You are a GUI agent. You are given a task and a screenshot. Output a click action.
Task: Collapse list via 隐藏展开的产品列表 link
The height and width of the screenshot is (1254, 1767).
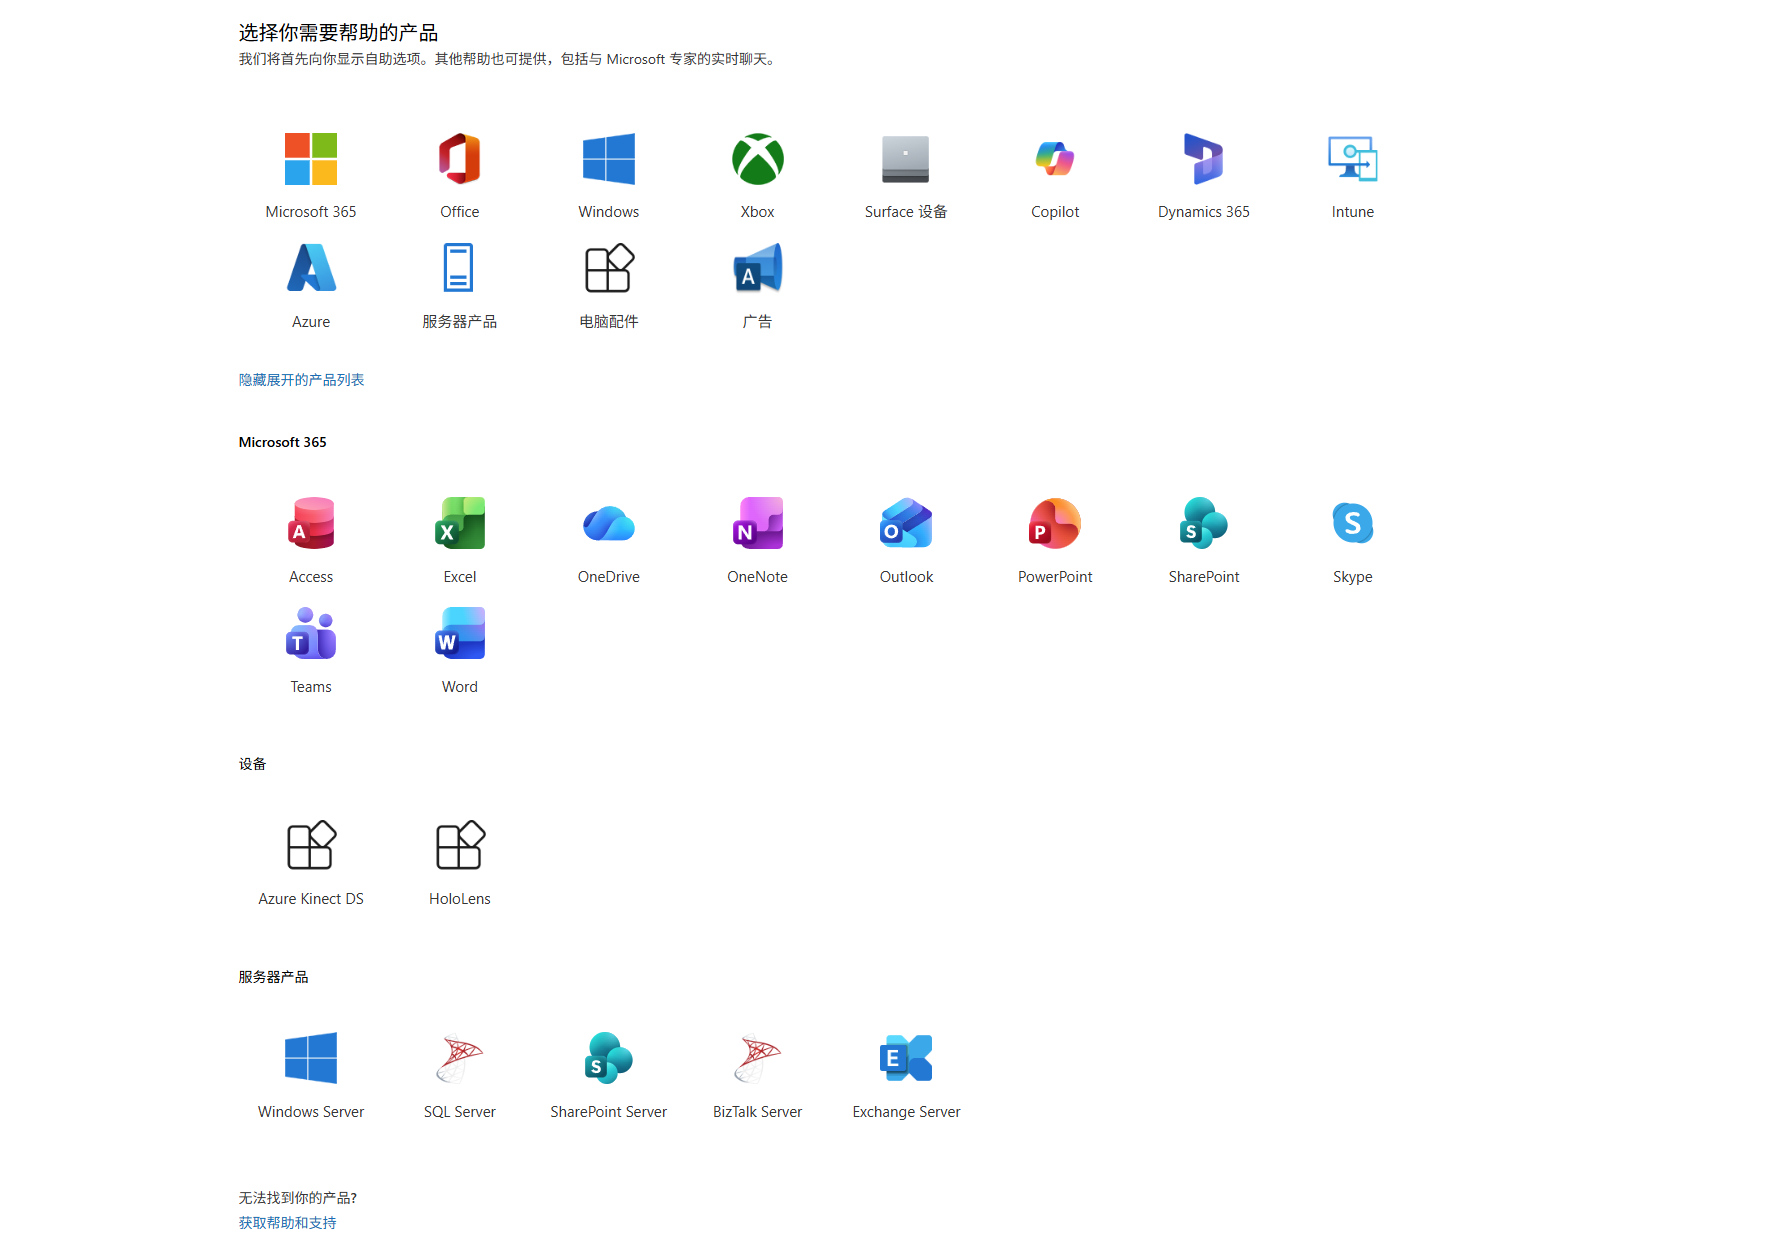[301, 380]
